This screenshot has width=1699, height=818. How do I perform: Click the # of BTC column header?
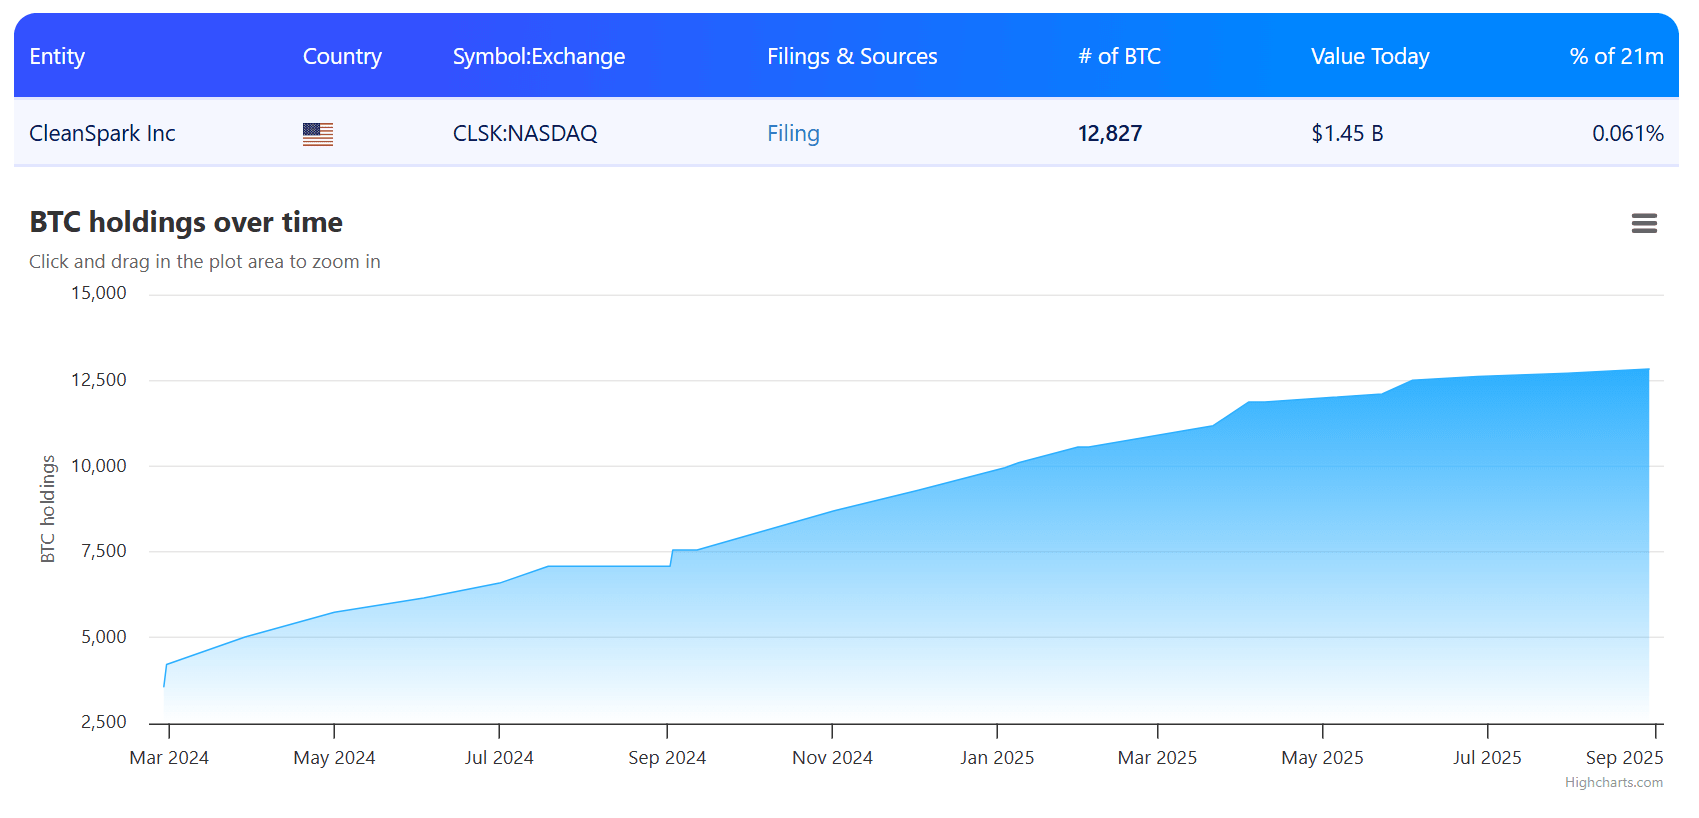click(x=1119, y=57)
